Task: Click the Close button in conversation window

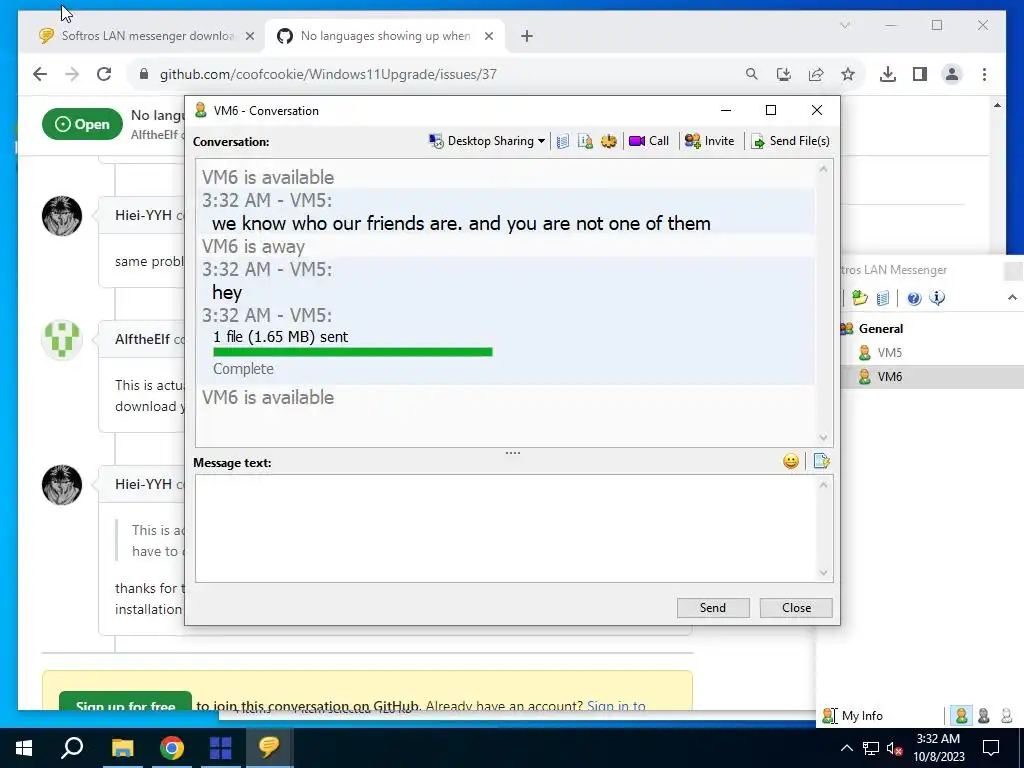Action: coord(796,608)
